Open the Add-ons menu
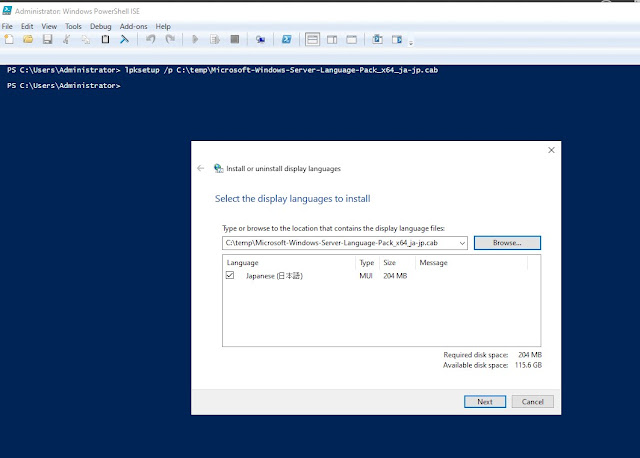Screen dimensions: 640x458 pos(133,27)
